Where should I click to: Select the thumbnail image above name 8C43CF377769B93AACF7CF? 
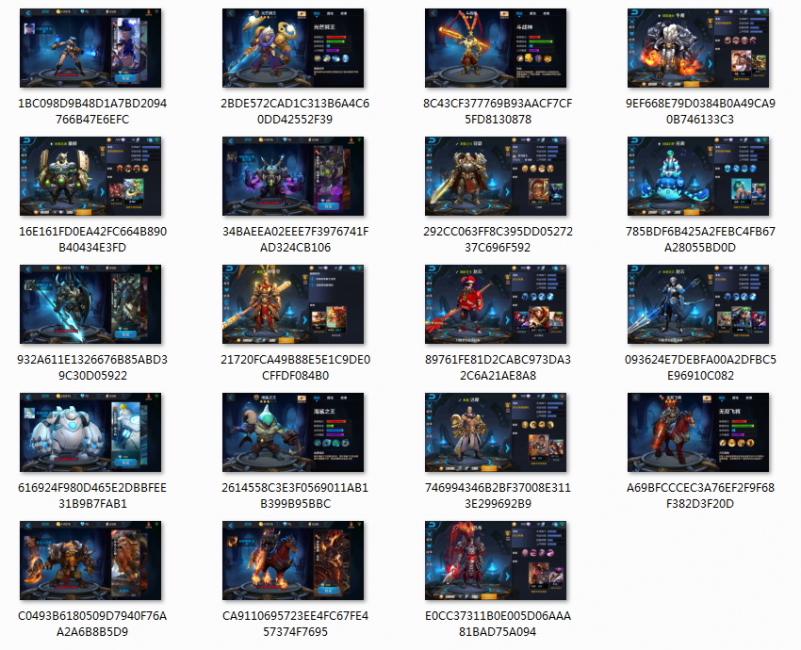tap(496, 48)
